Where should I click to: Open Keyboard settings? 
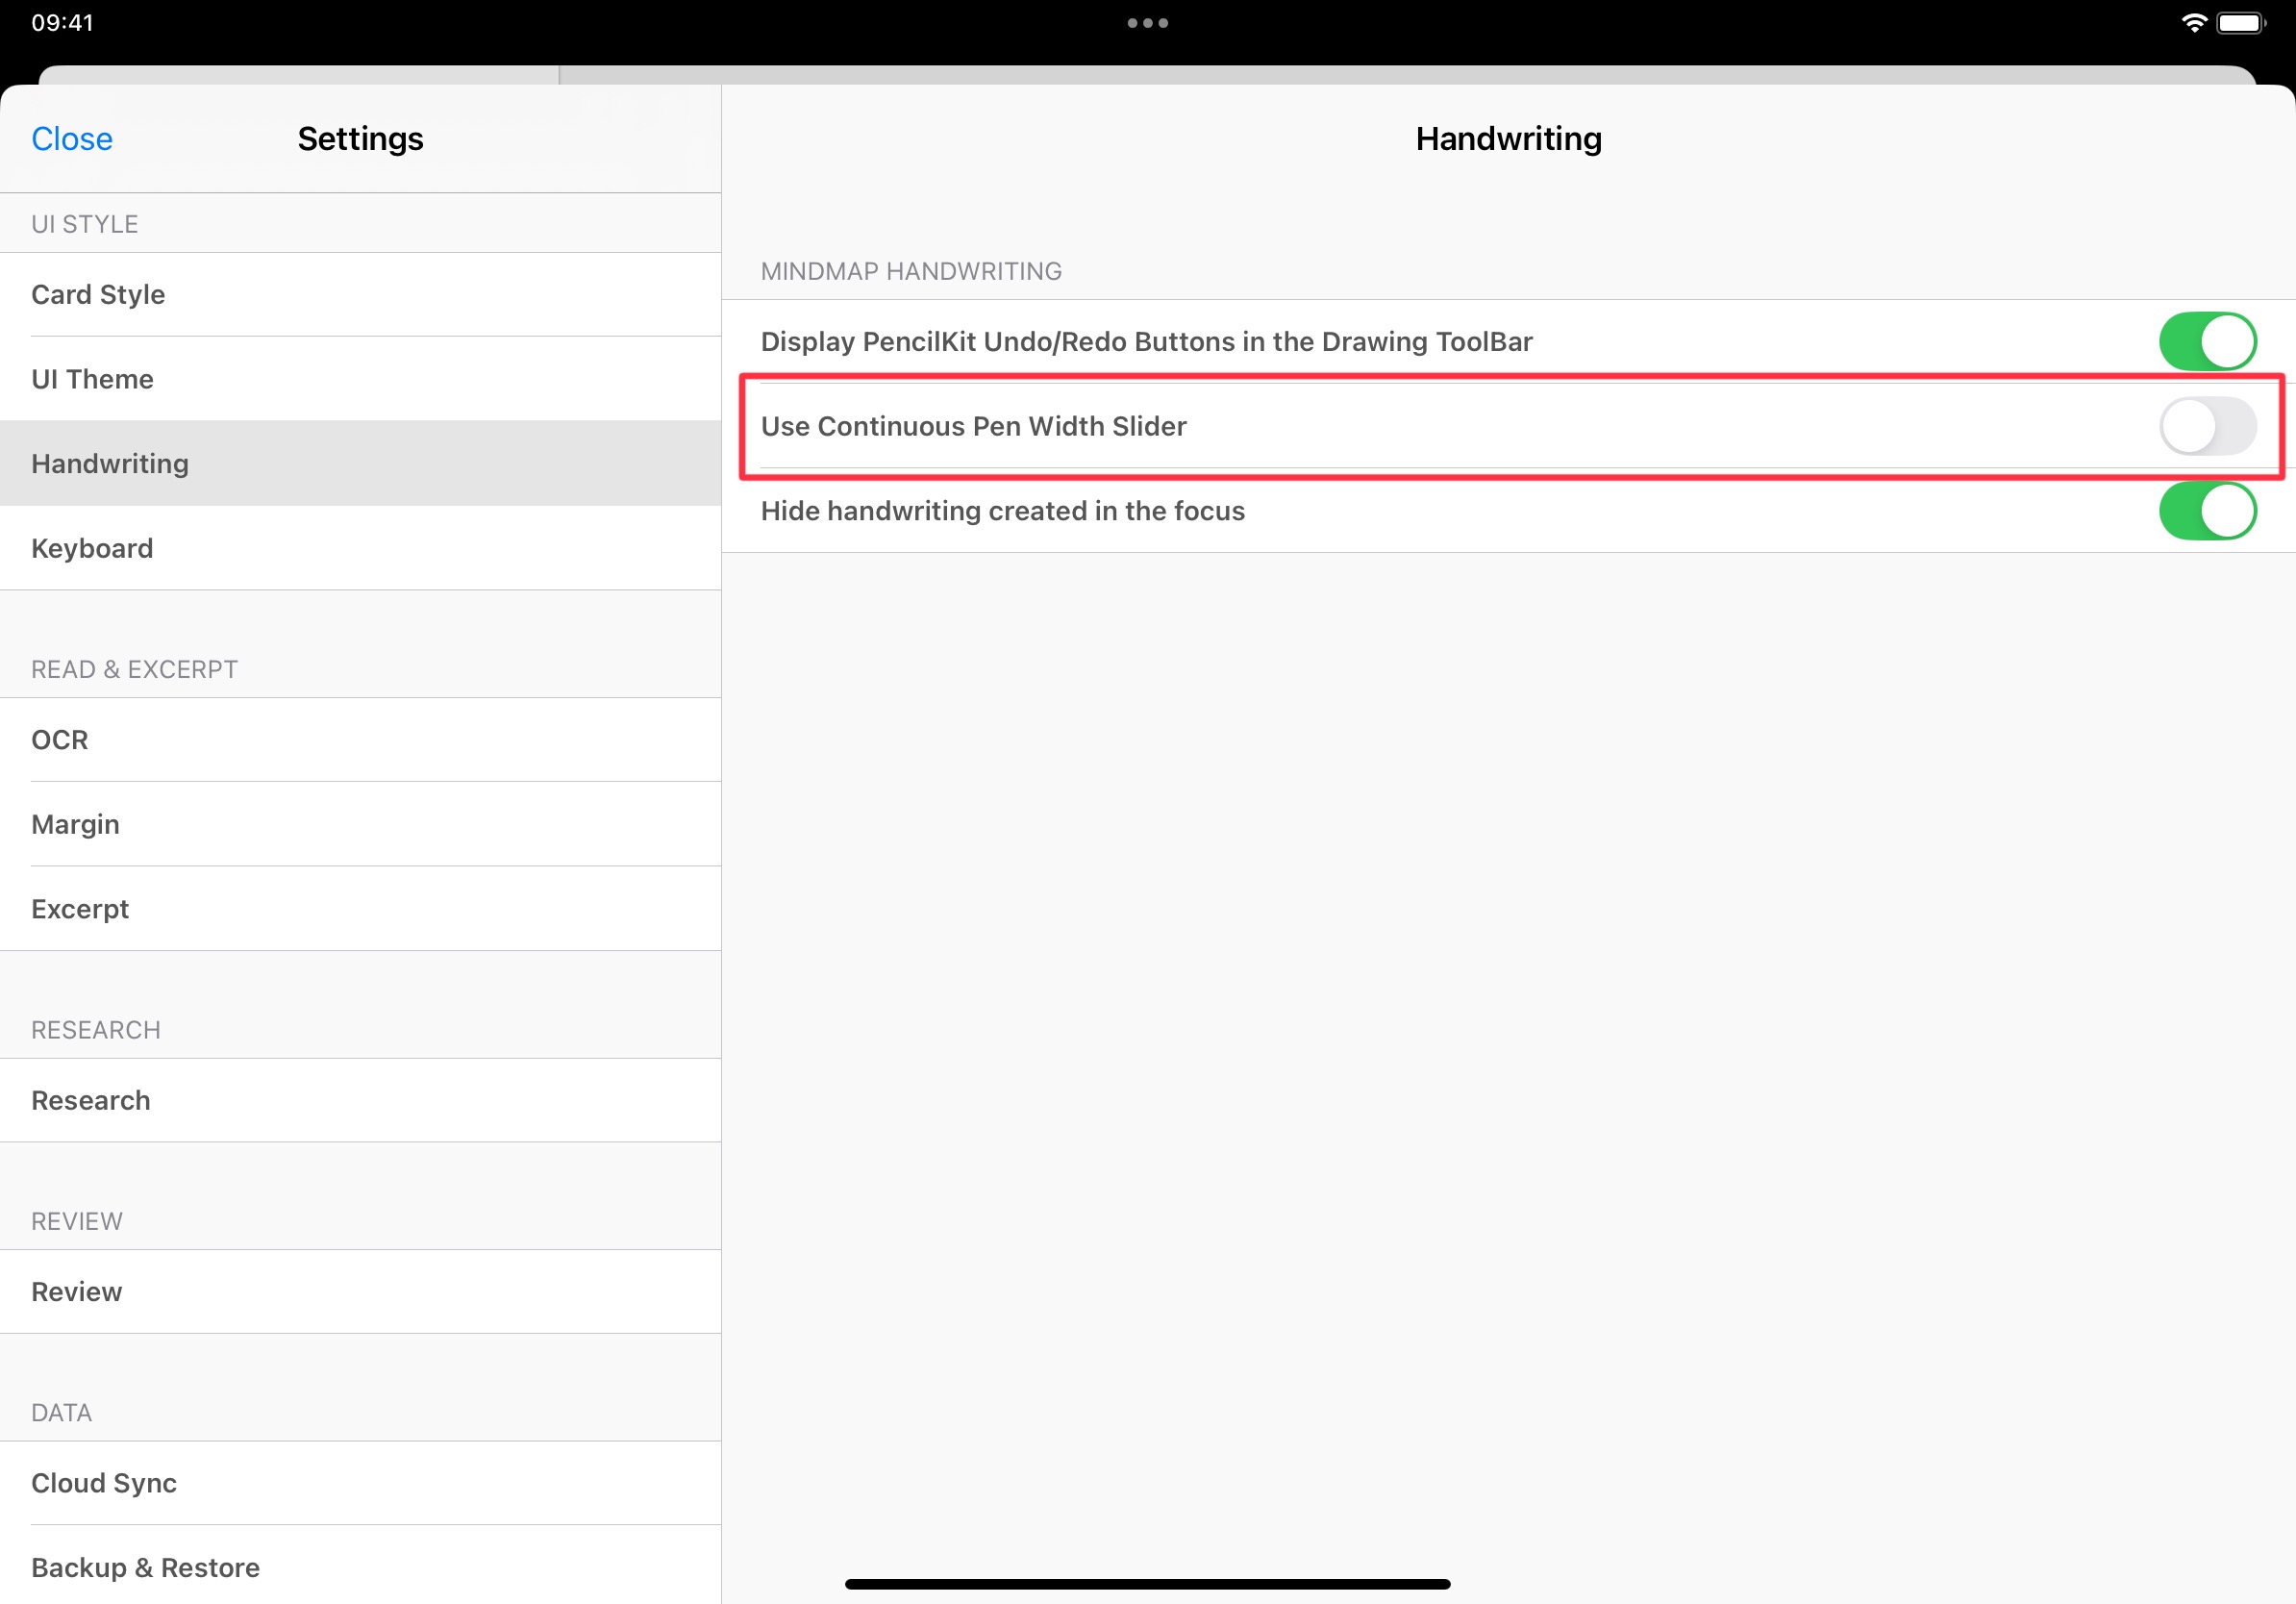point(360,548)
